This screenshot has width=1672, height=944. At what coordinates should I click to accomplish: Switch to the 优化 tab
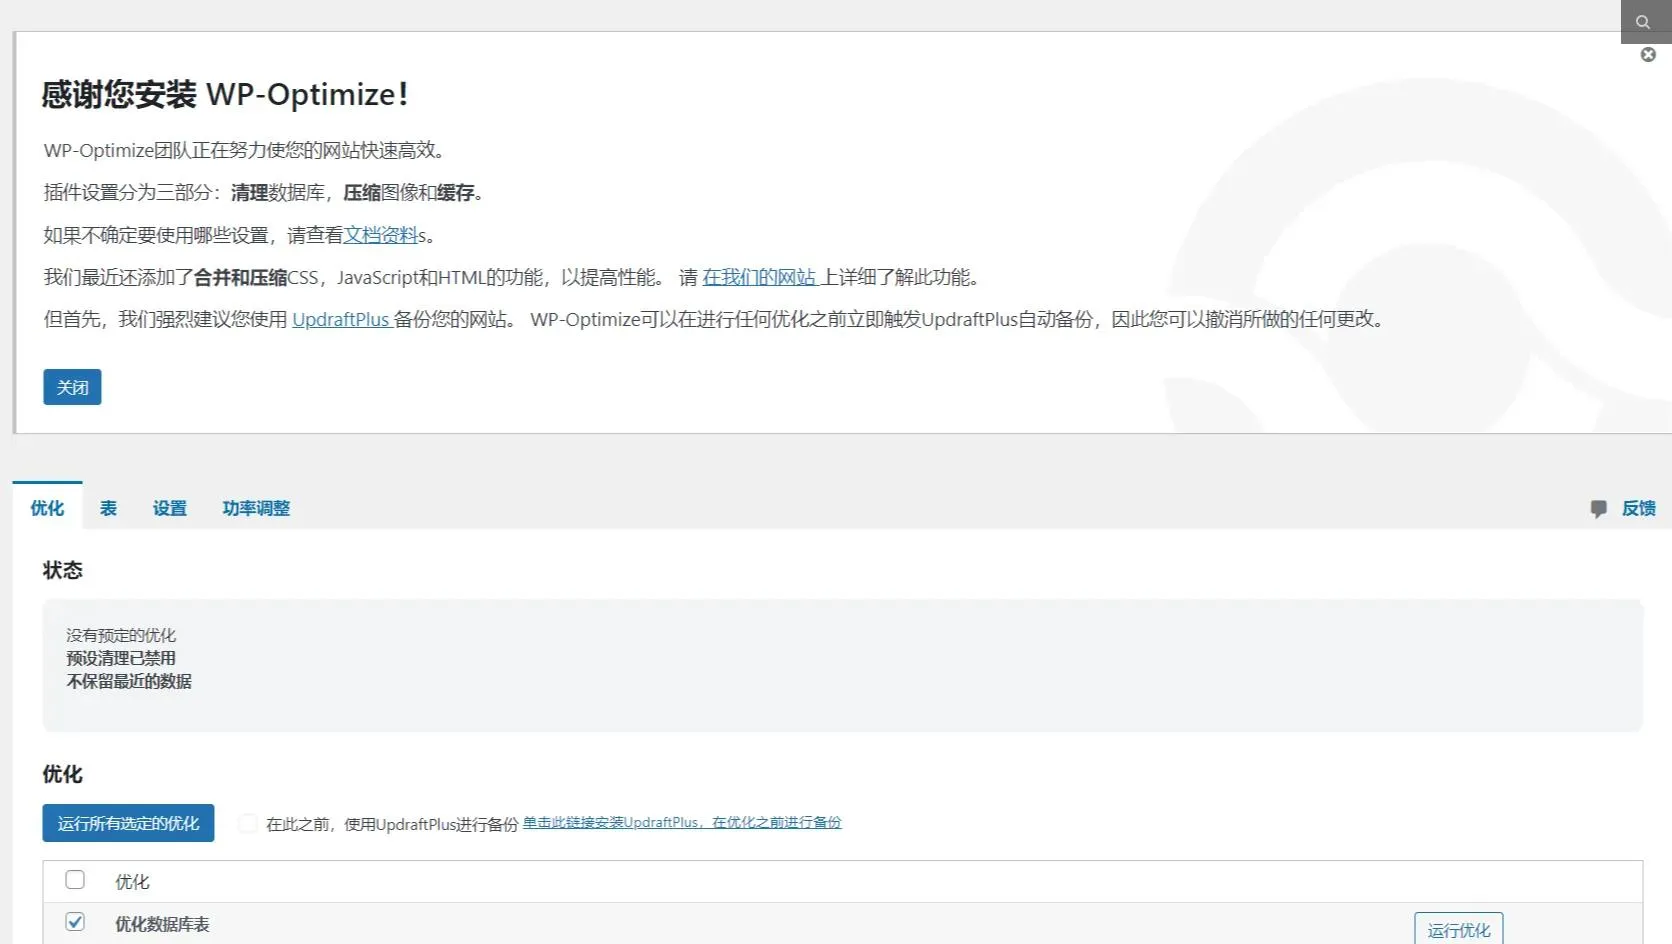click(x=47, y=508)
